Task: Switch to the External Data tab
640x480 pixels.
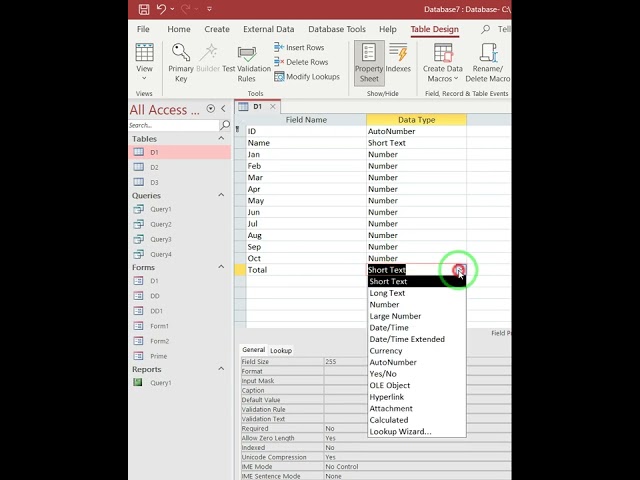Action: tap(269, 29)
